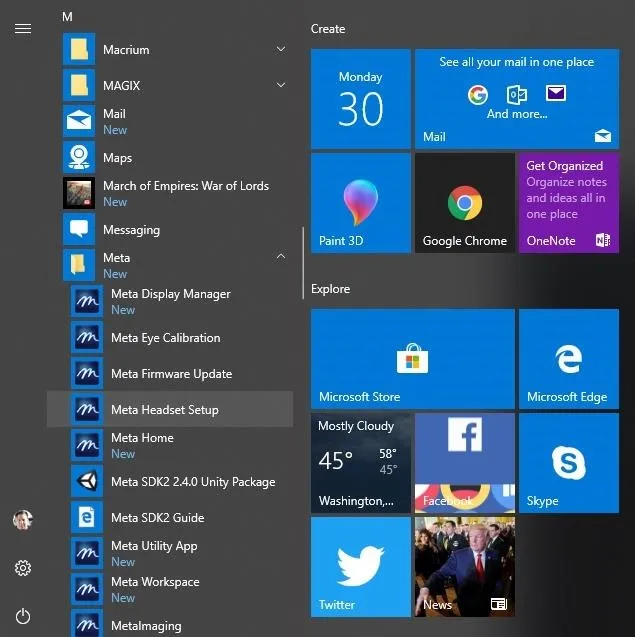Launch Google Chrome tile

(465, 203)
